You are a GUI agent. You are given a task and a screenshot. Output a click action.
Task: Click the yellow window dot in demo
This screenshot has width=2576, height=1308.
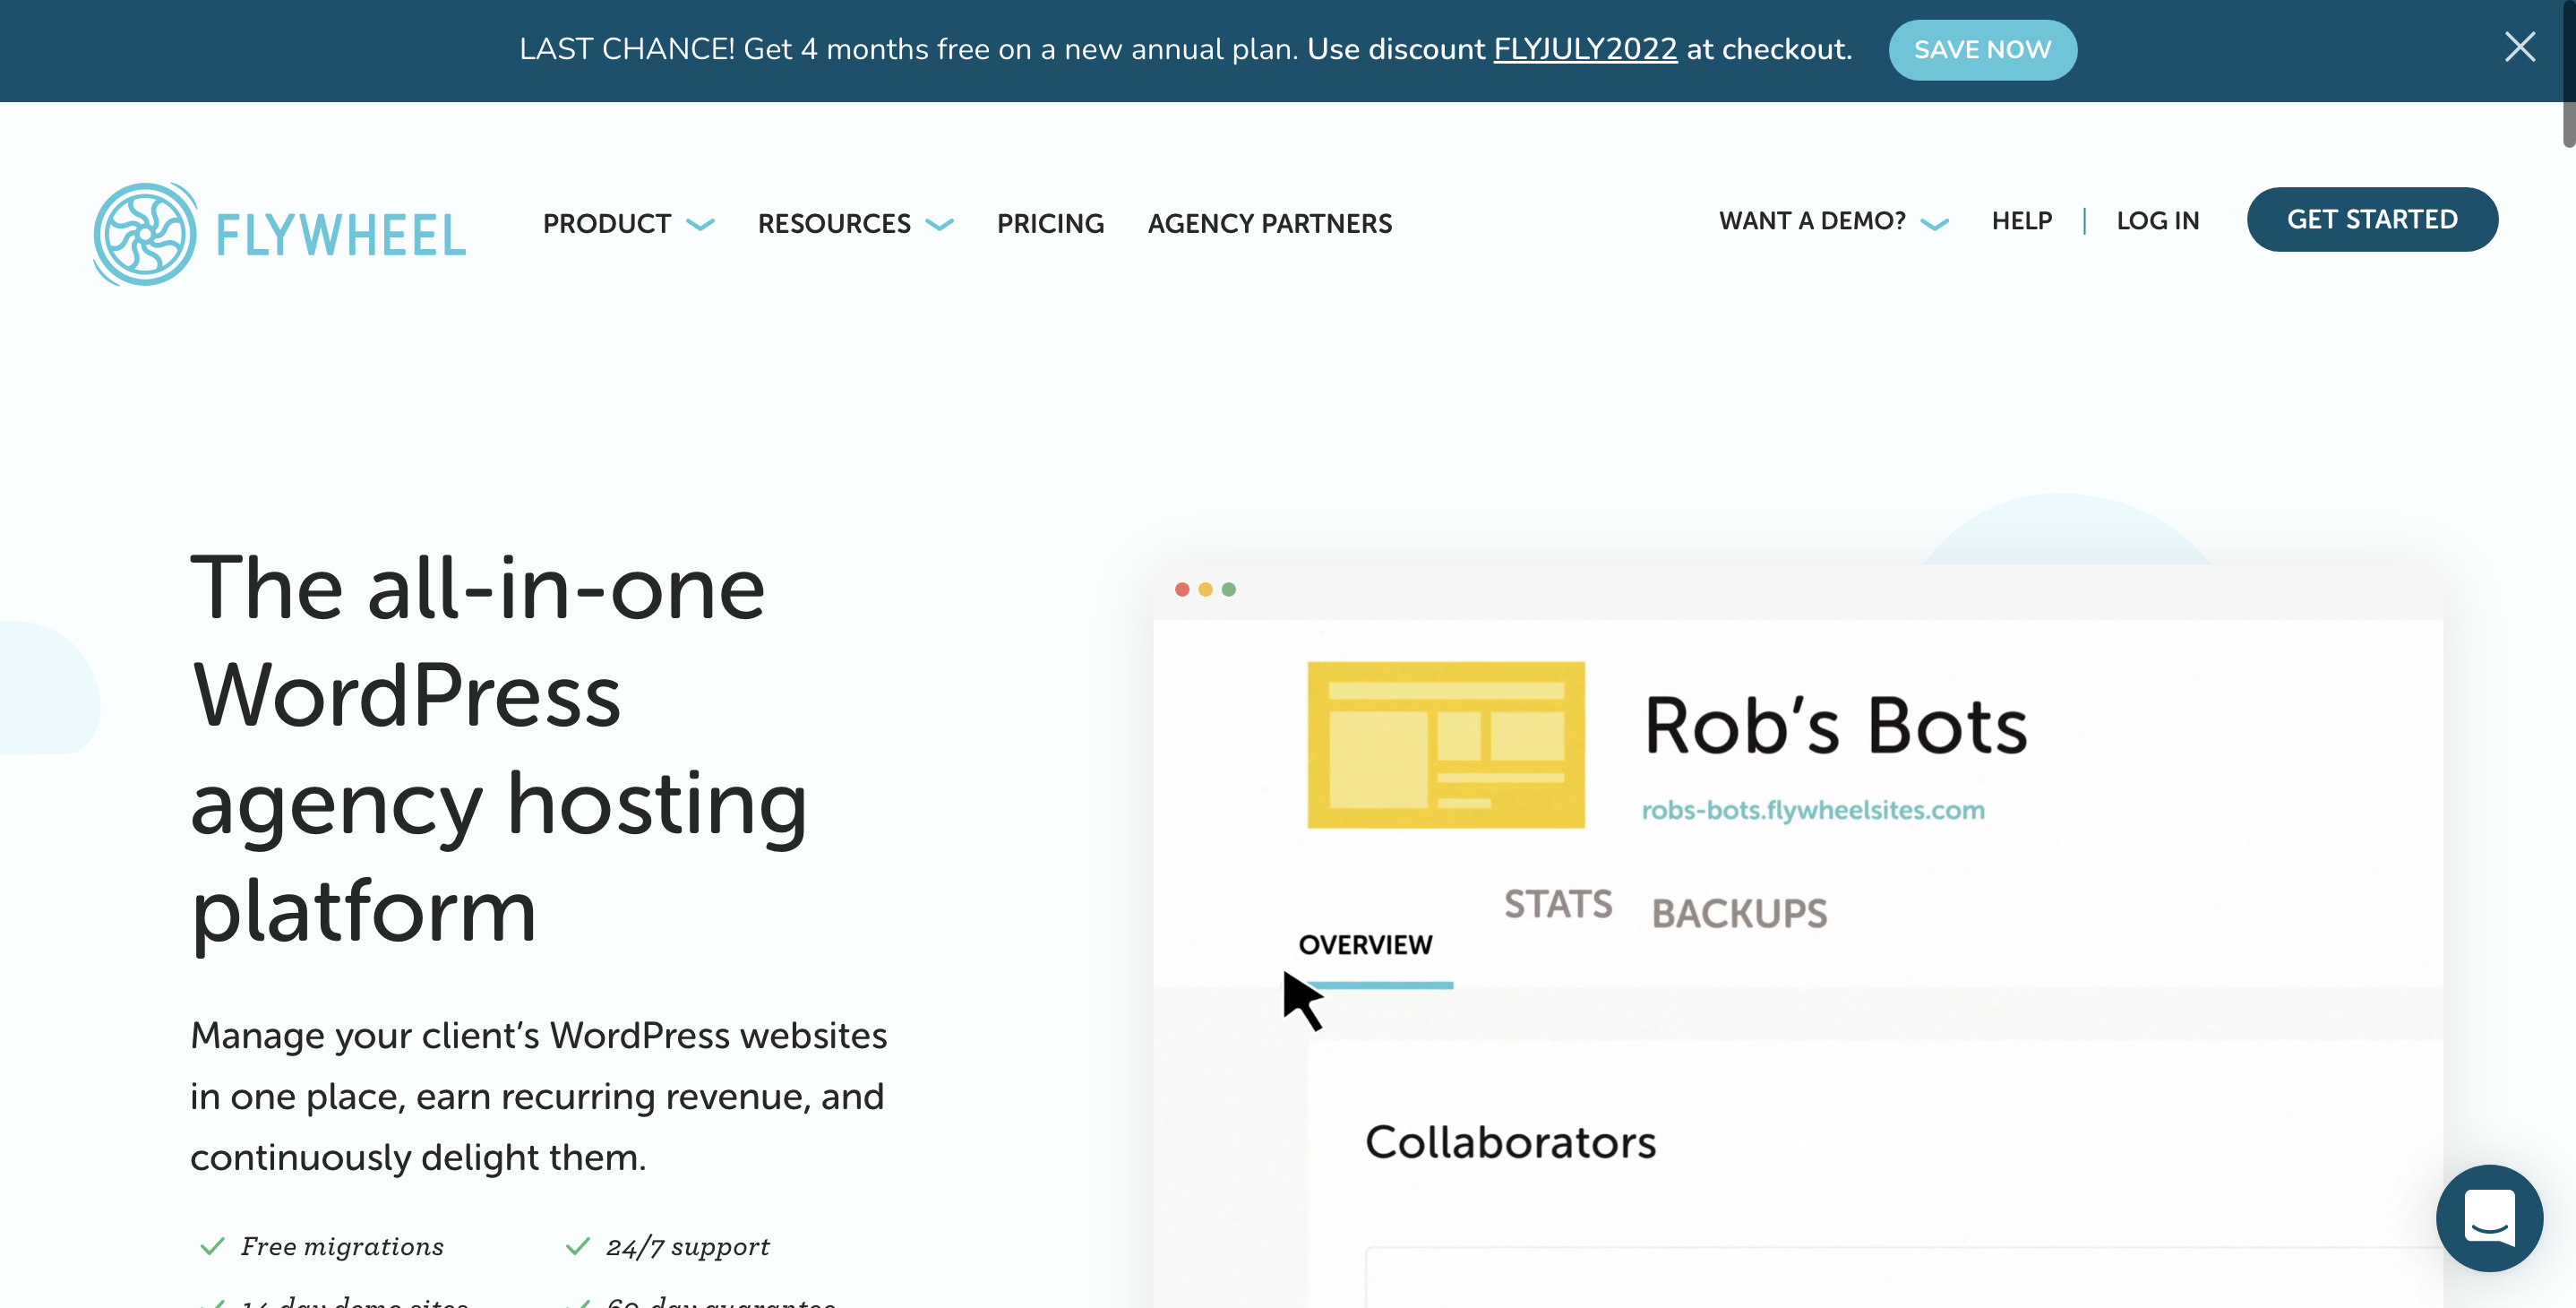1205,589
